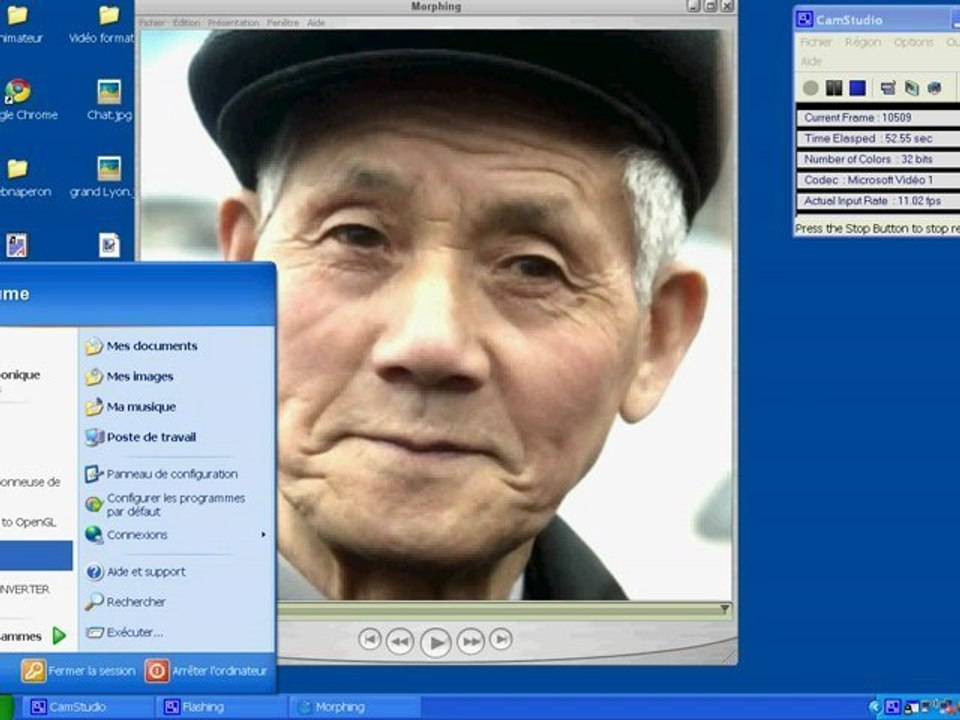Click the CamStudio pause button
Image resolution: width=960 pixels, height=720 pixels.
[834, 88]
